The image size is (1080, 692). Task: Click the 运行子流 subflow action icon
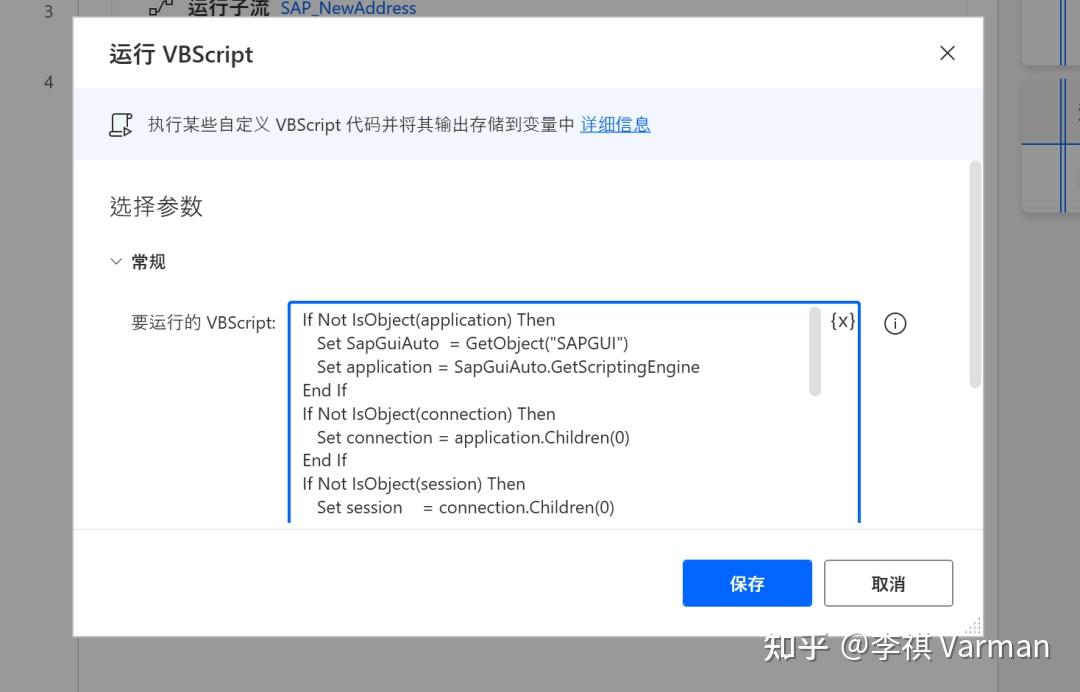(x=161, y=8)
